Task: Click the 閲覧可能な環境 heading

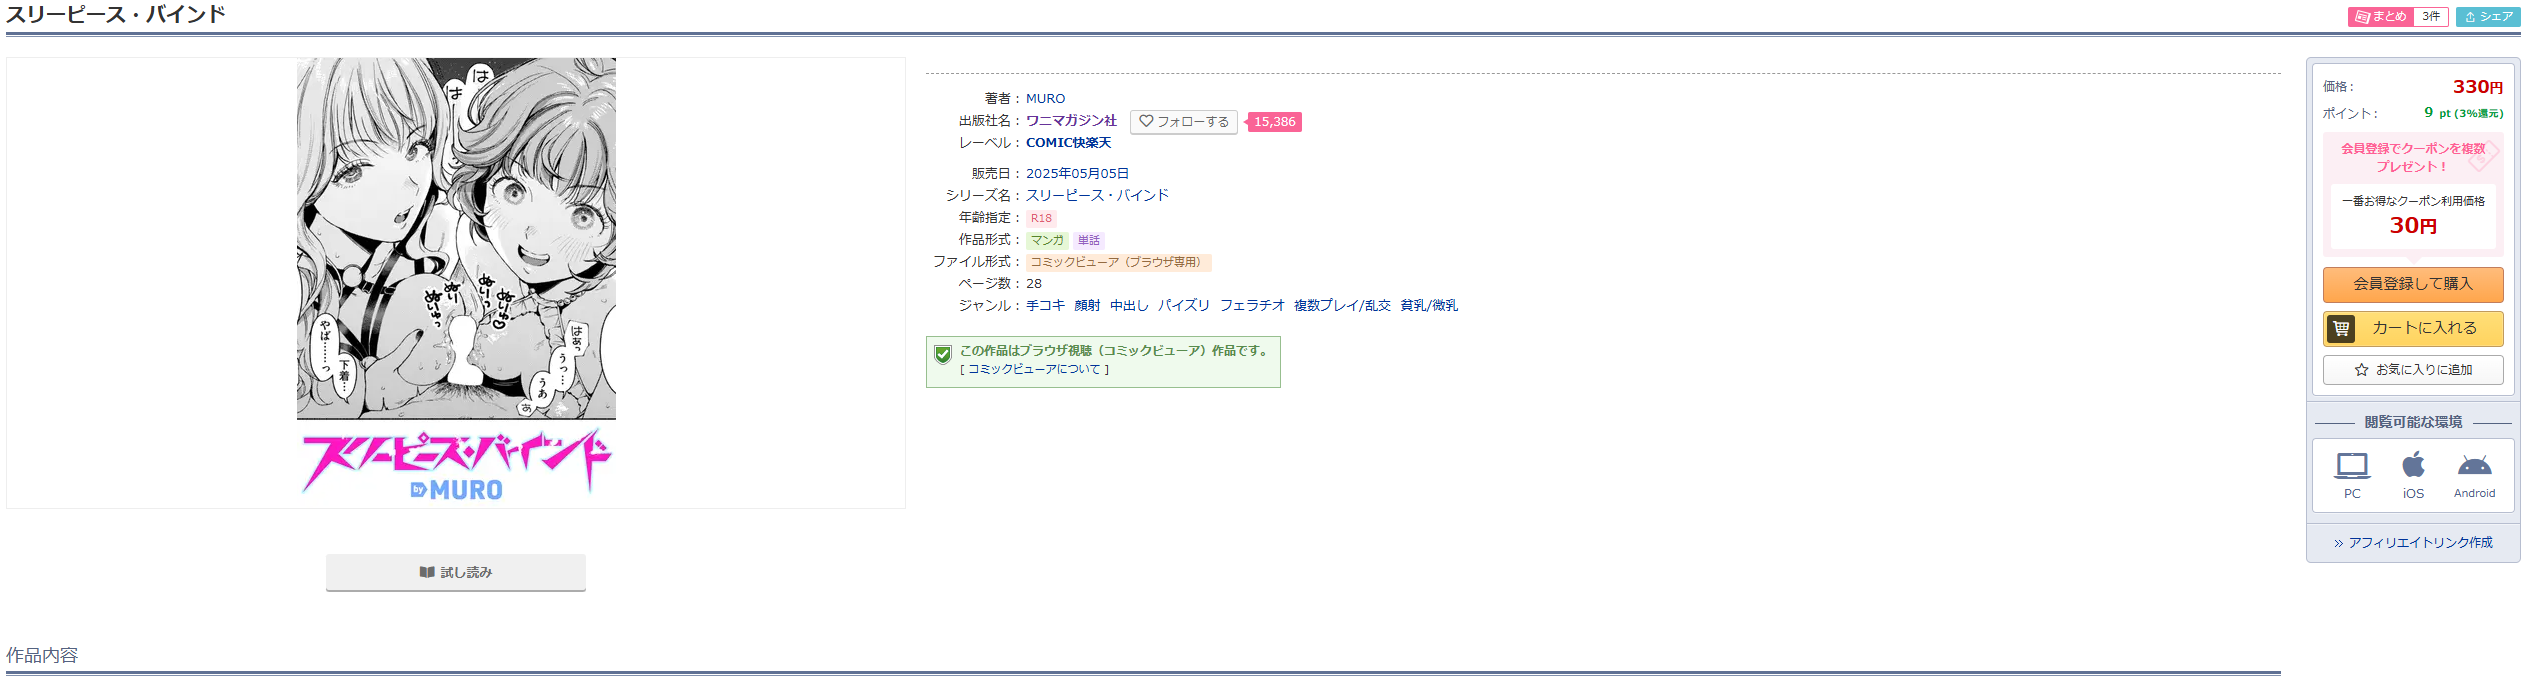Action: (2413, 422)
